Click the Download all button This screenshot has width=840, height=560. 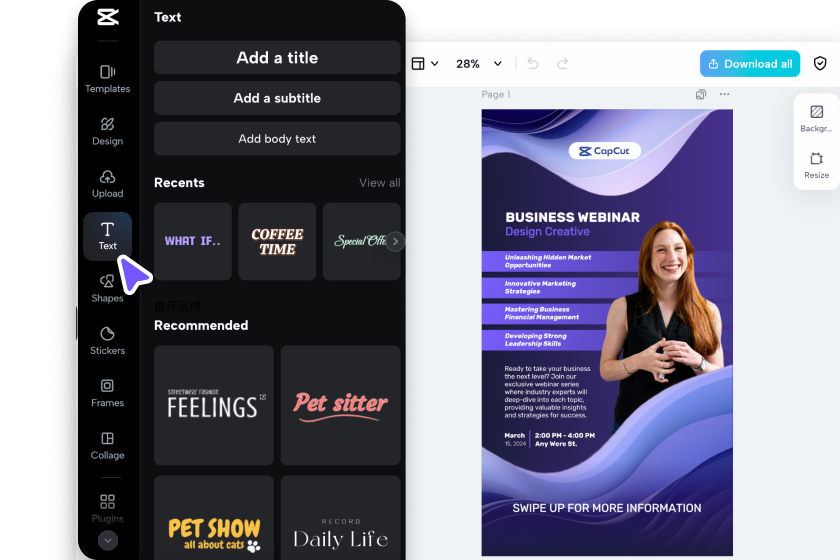(750, 64)
